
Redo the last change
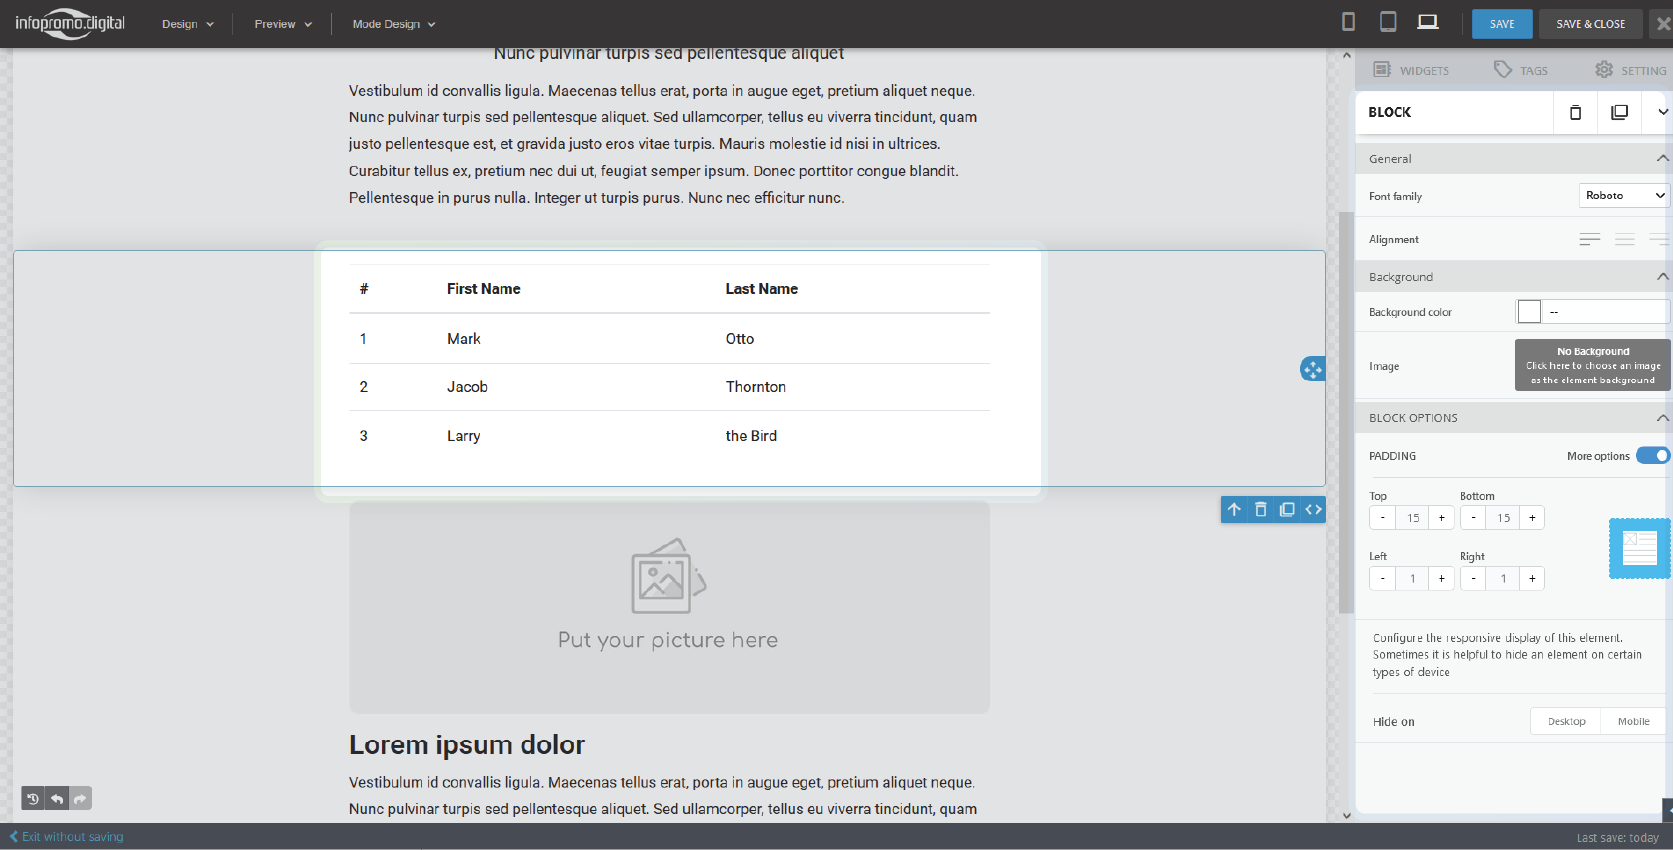(x=80, y=798)
